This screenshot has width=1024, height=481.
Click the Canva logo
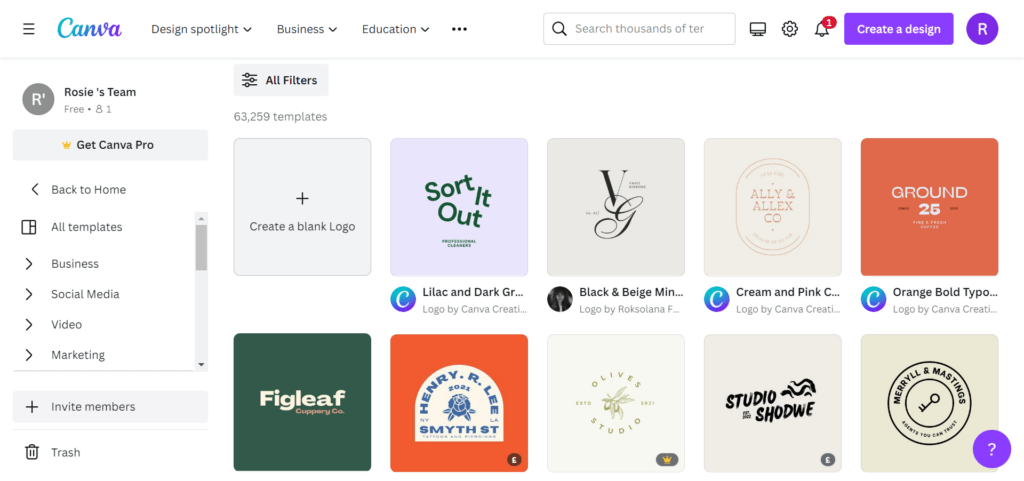(89, 28)
